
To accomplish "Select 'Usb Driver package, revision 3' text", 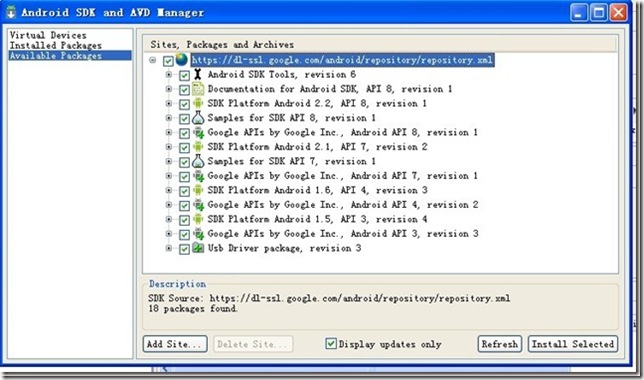I will tap(284, 248).
